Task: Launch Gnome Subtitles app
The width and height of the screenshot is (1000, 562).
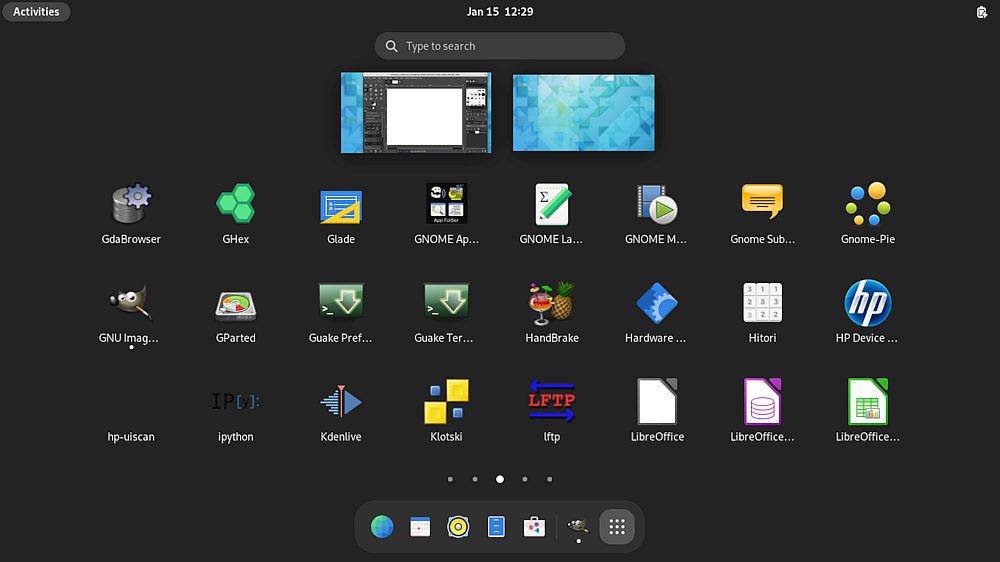Action: (x=762, y=214)
